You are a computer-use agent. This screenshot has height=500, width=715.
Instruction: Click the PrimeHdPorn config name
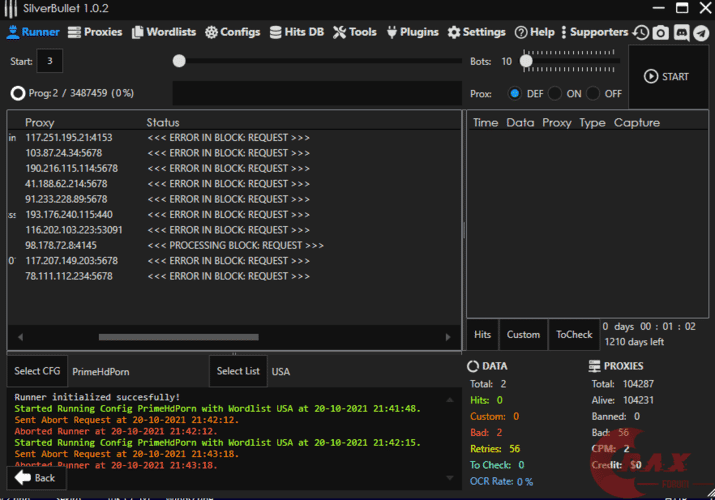101,372
